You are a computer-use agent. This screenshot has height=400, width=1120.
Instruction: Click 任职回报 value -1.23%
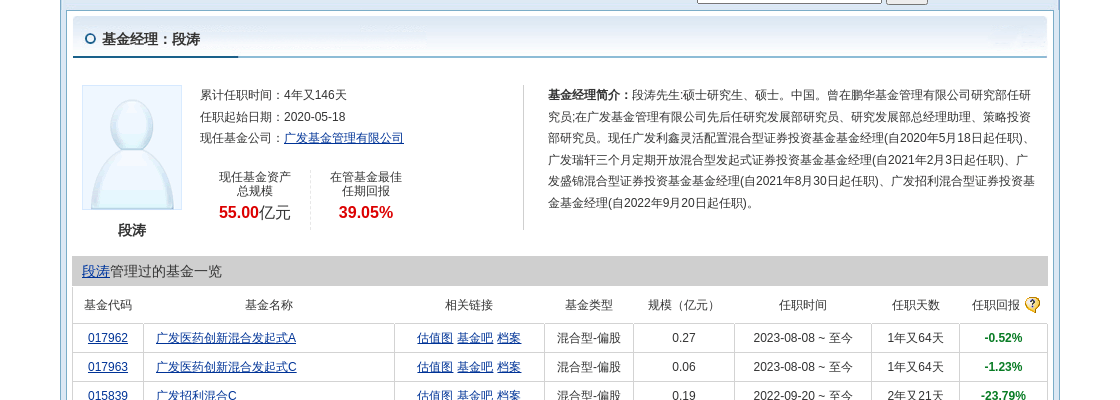pyautogui.click(x=1003, y=367)
